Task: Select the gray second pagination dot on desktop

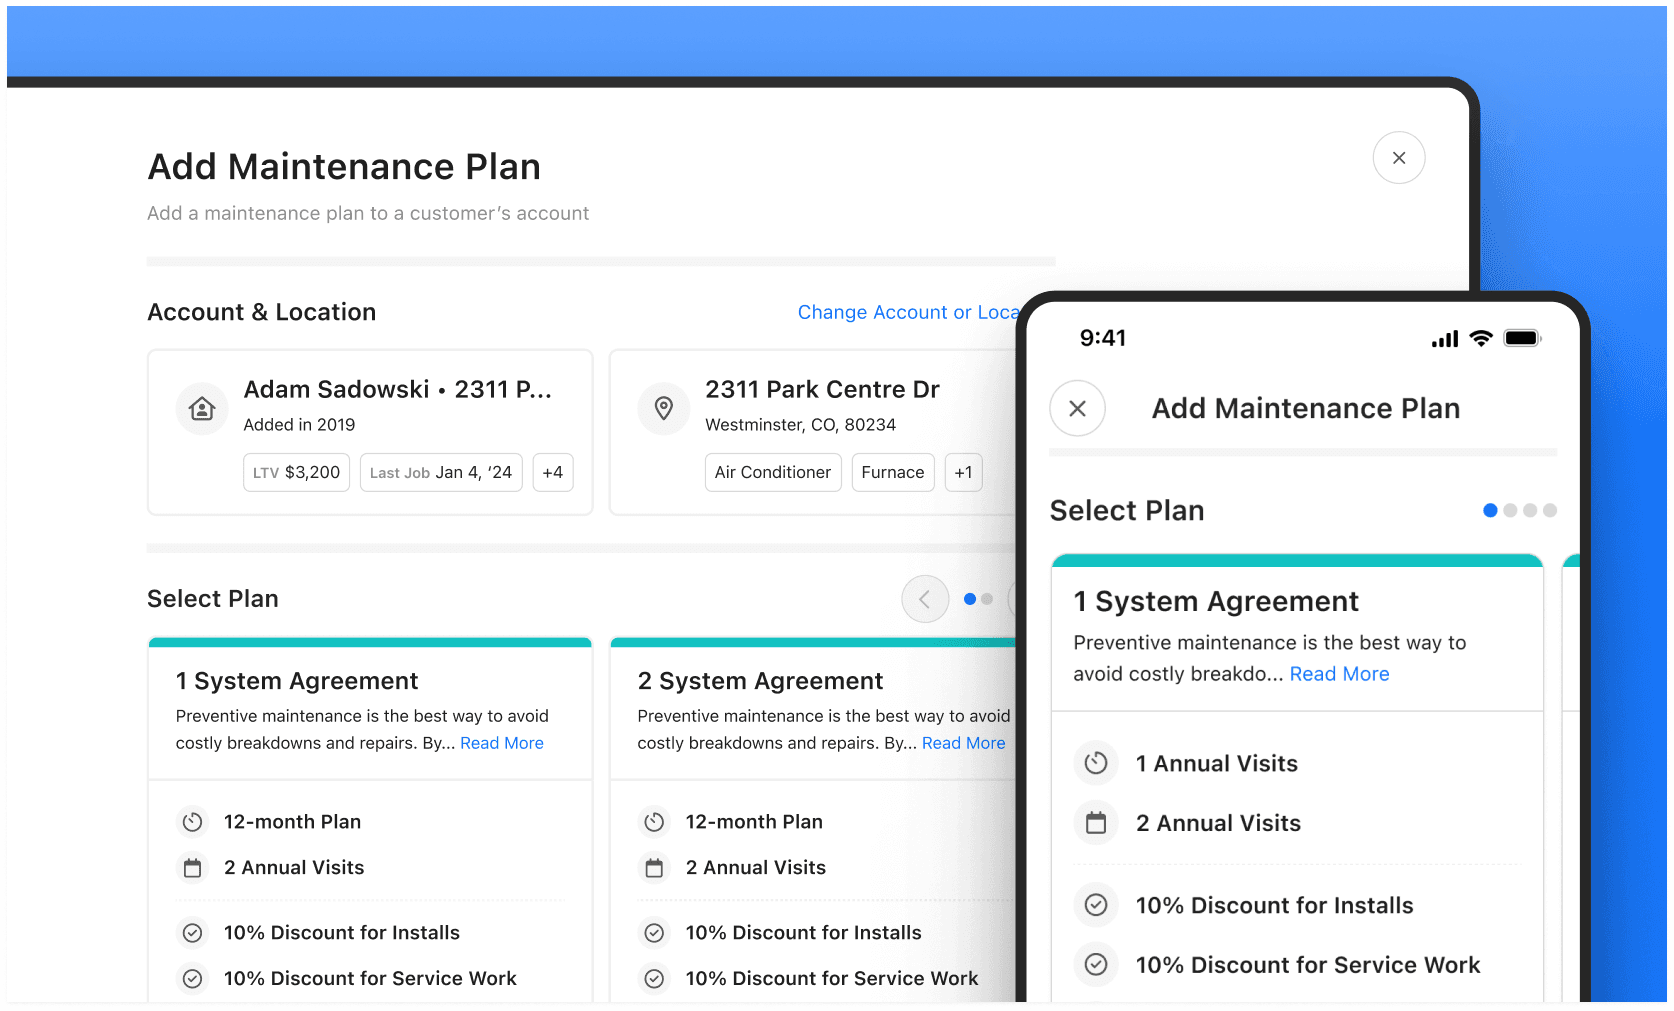Action: (987, 599)
